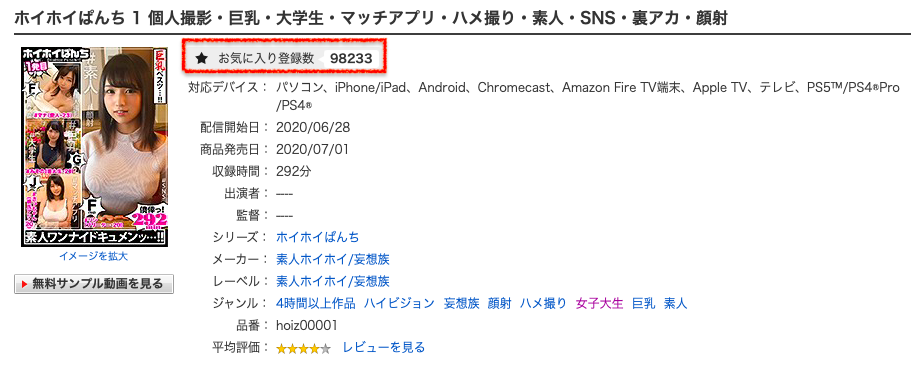911x376 pixels.
Task: Click the 292分 runtime value
Action: click(x=295, y=171)
